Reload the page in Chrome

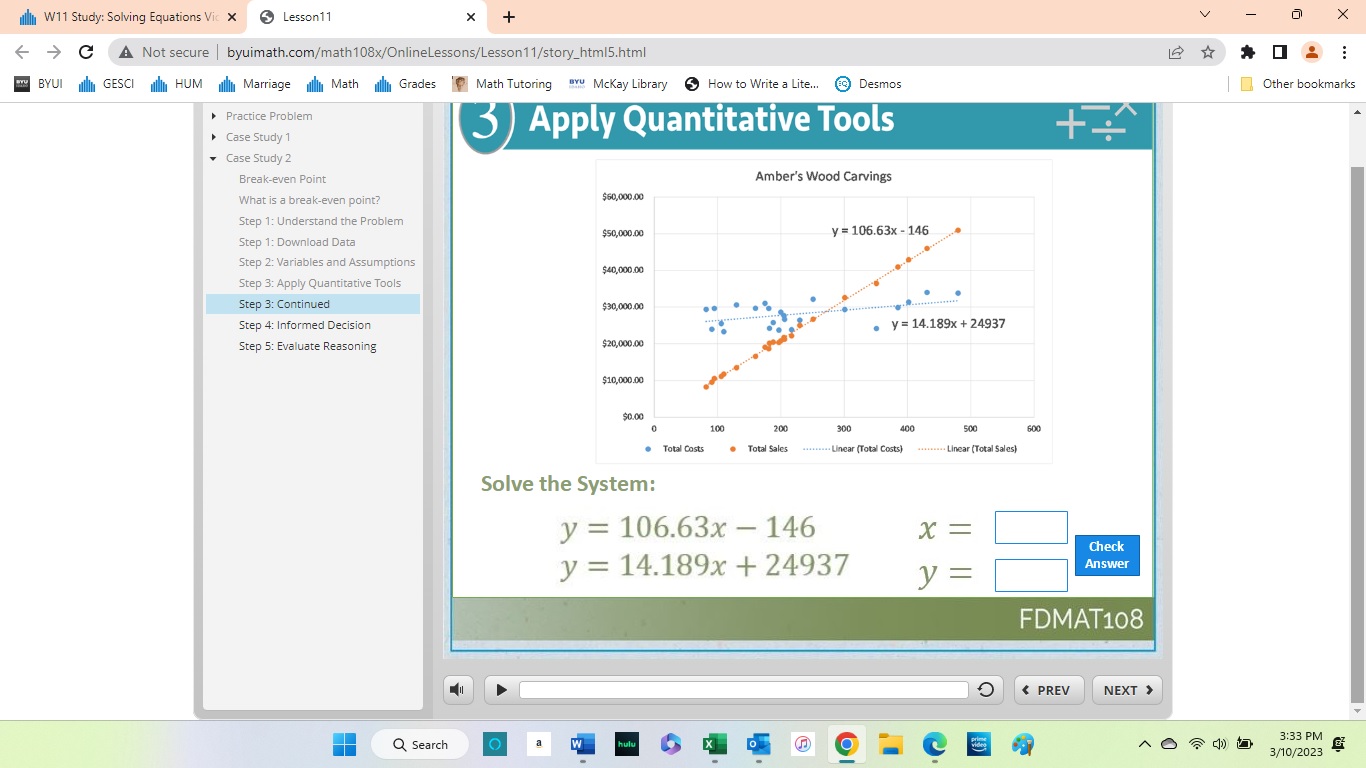[86, 52]
